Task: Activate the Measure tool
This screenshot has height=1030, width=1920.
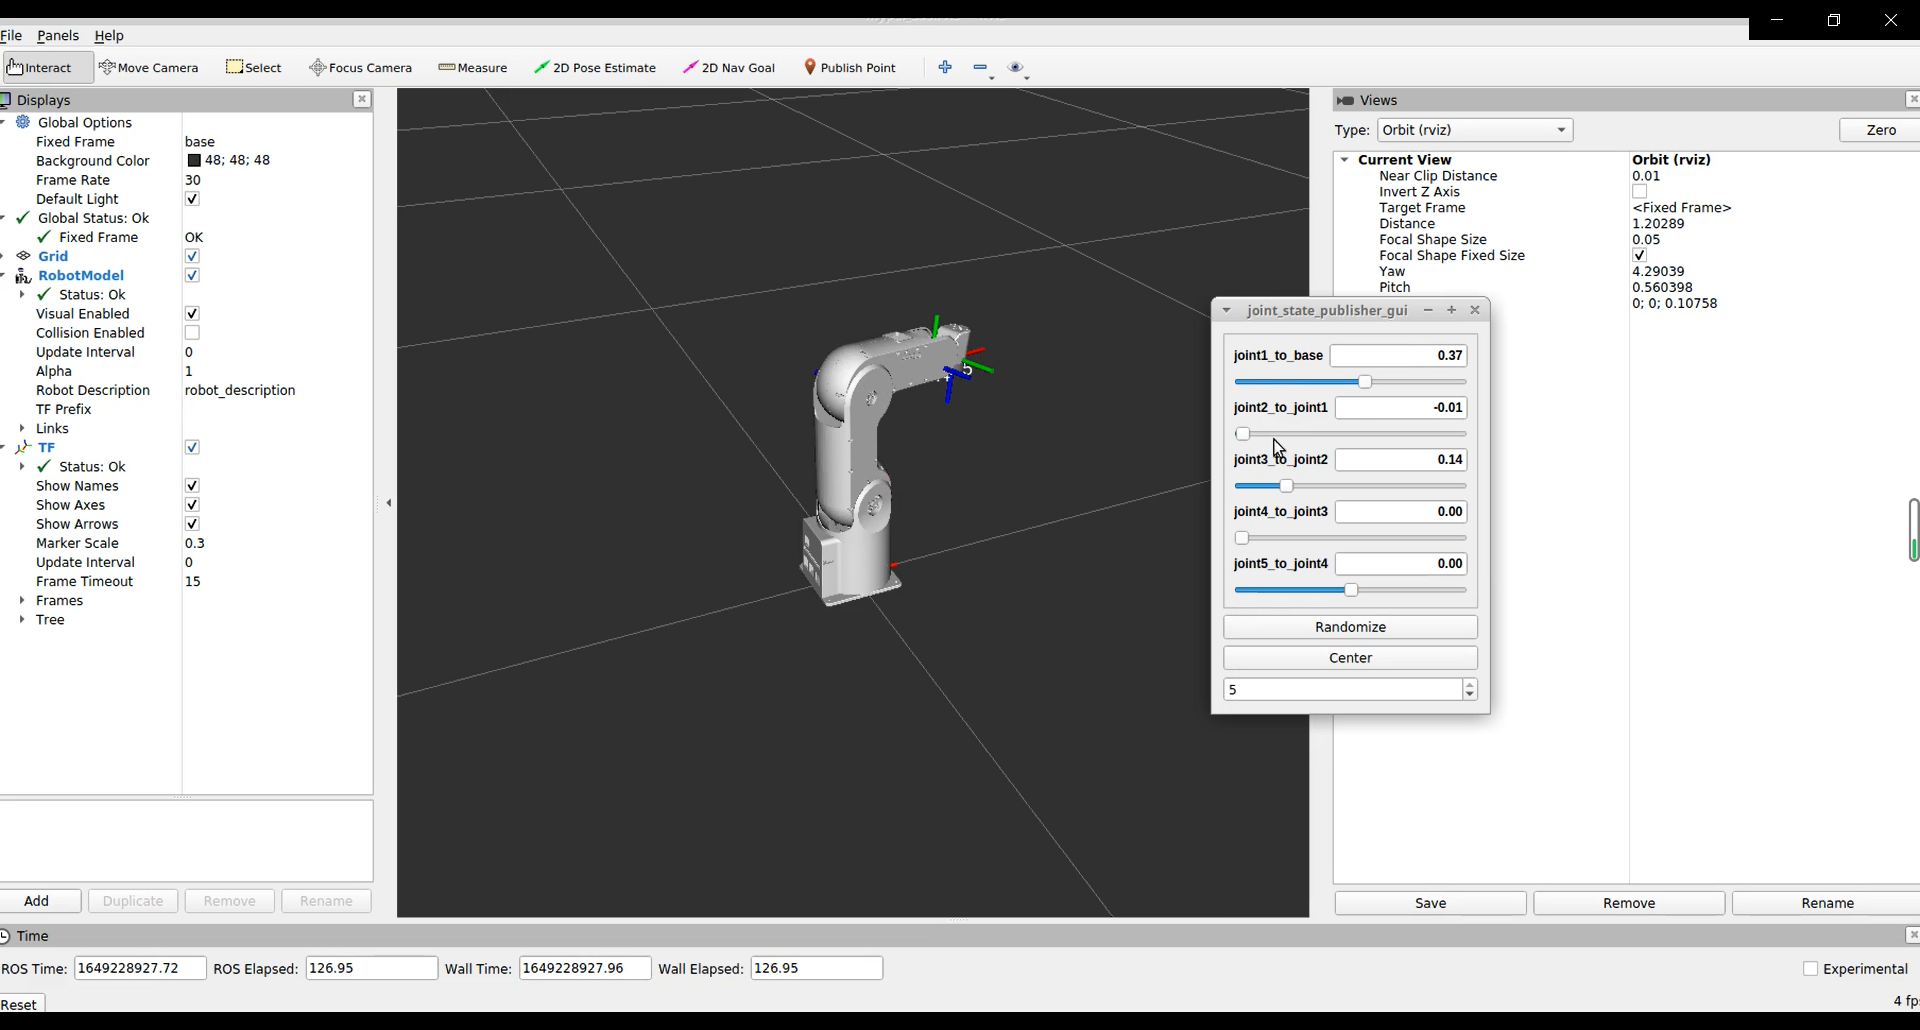Action: point(473,68)
